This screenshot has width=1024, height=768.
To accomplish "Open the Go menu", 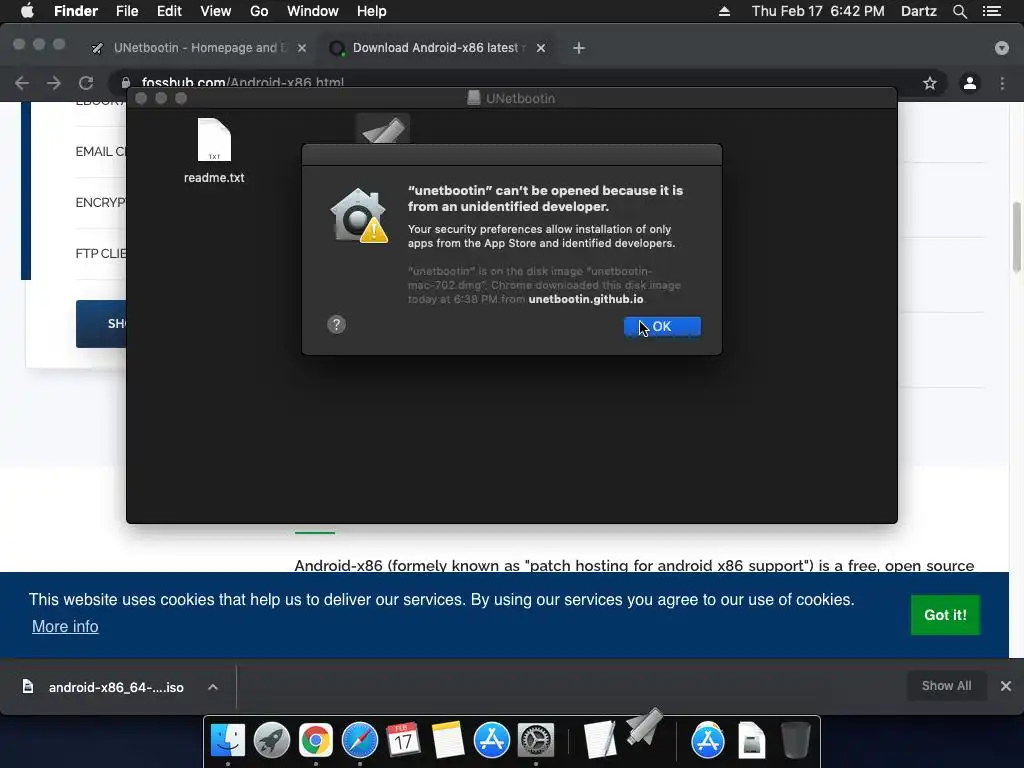I will tap(259, 11).
